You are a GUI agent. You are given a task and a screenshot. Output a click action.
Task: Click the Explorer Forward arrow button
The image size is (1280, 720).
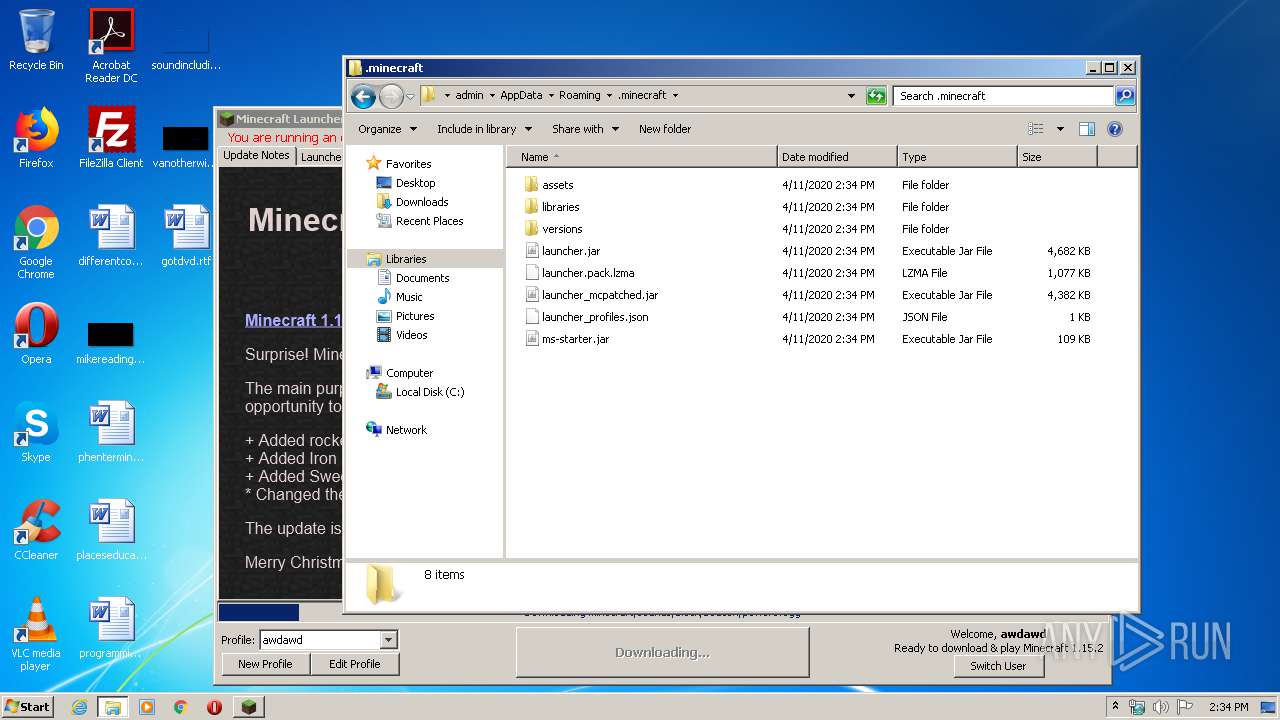pos(391,96)
